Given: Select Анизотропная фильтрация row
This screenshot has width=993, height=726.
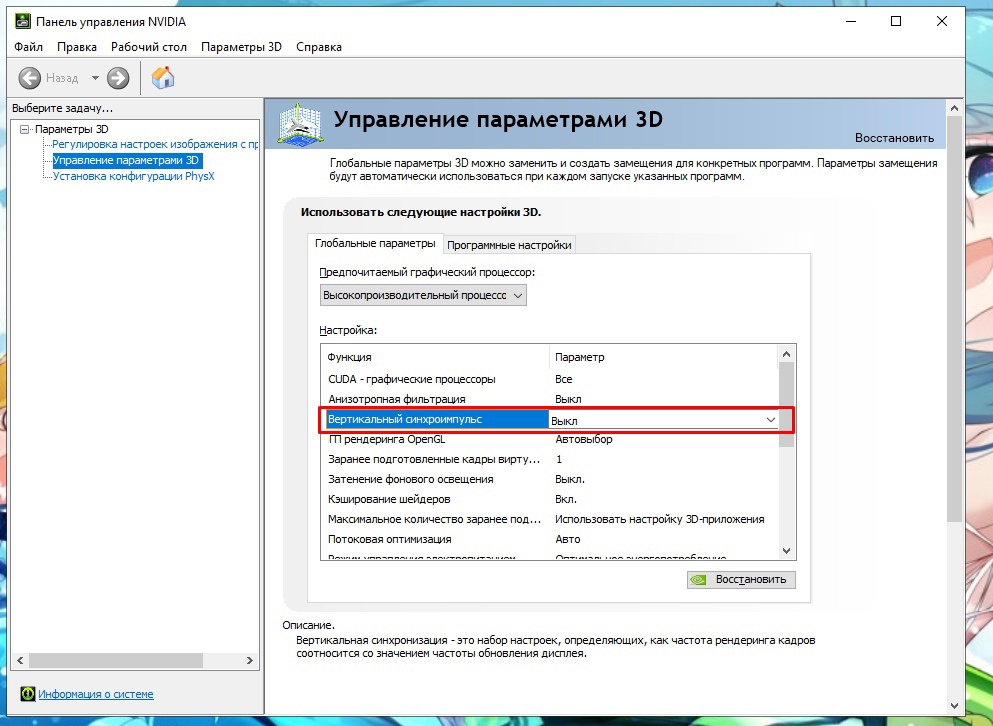Looking at the screenshot, I should (550, 399).
